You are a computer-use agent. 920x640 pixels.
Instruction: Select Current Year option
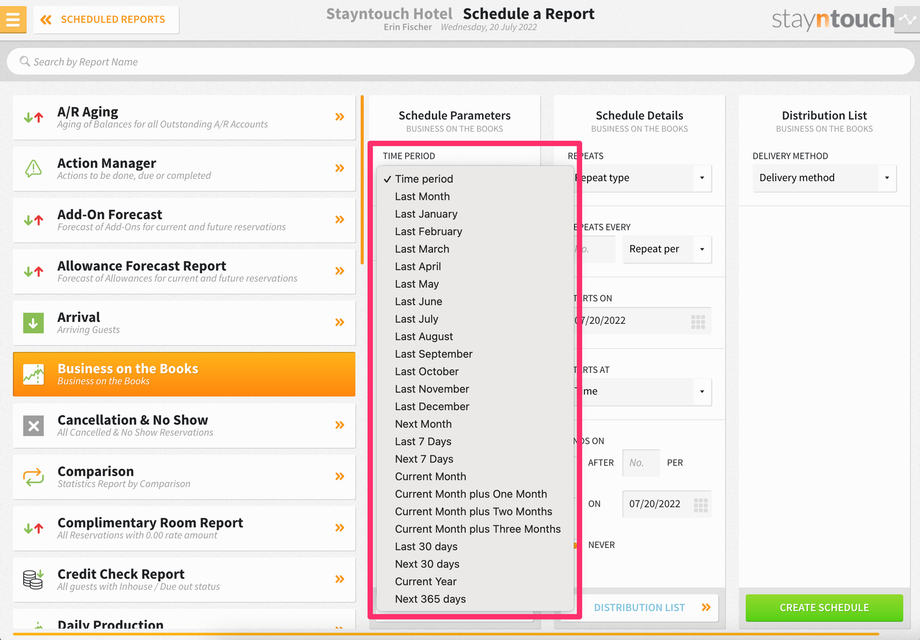point(475,582)
